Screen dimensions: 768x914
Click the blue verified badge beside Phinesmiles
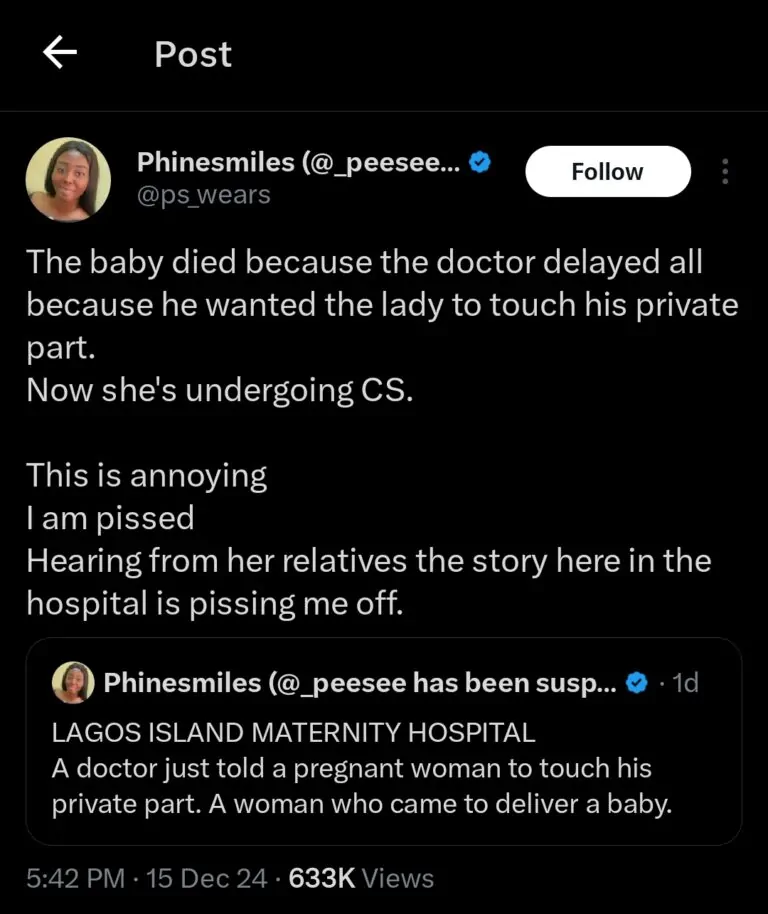(x=480, y=162)
